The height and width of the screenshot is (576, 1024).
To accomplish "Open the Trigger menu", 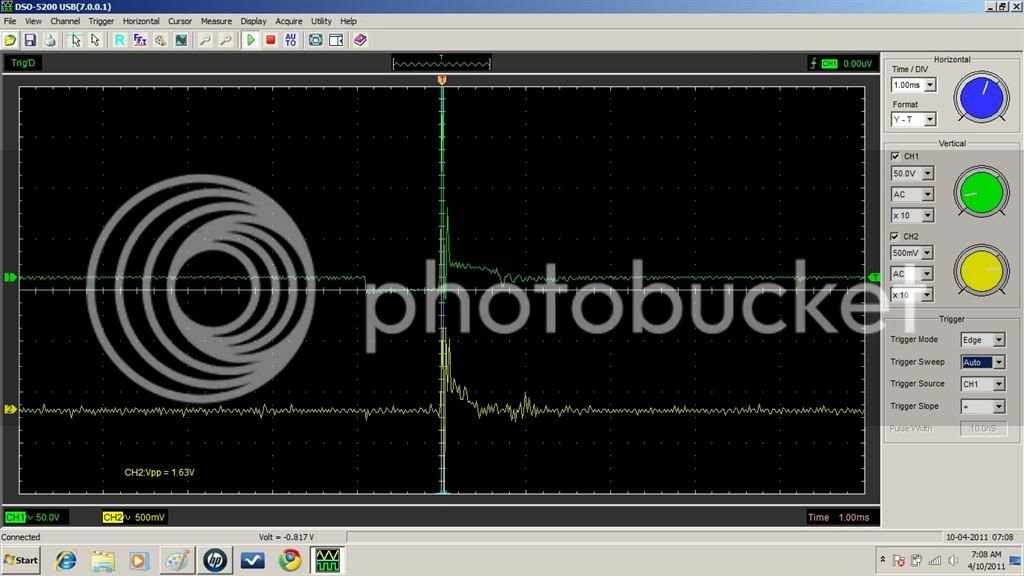I will 101,21.
